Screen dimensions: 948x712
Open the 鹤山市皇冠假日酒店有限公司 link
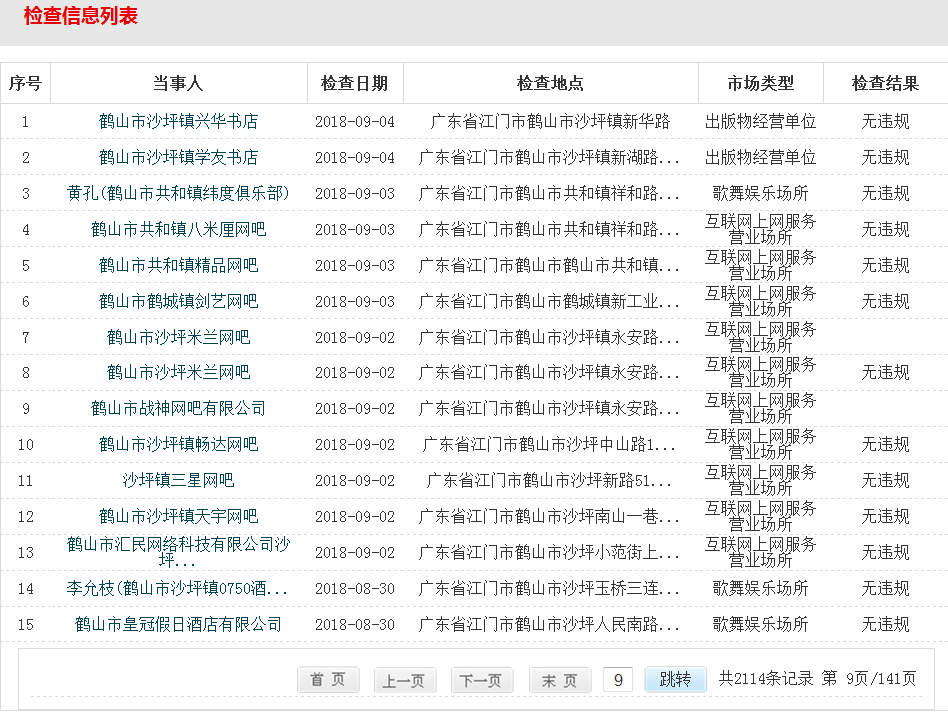[178, 624]
